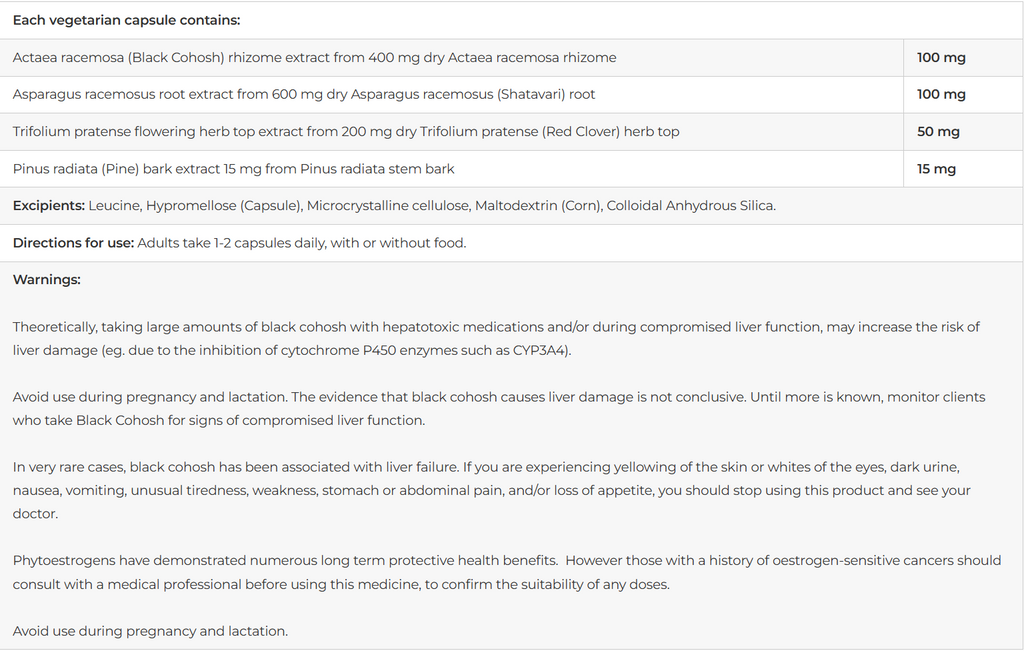The height and width of the screenshot is (651, 1024).
Task: Click the 100 mg dosage for Shatavari
Action: point(941,95)
